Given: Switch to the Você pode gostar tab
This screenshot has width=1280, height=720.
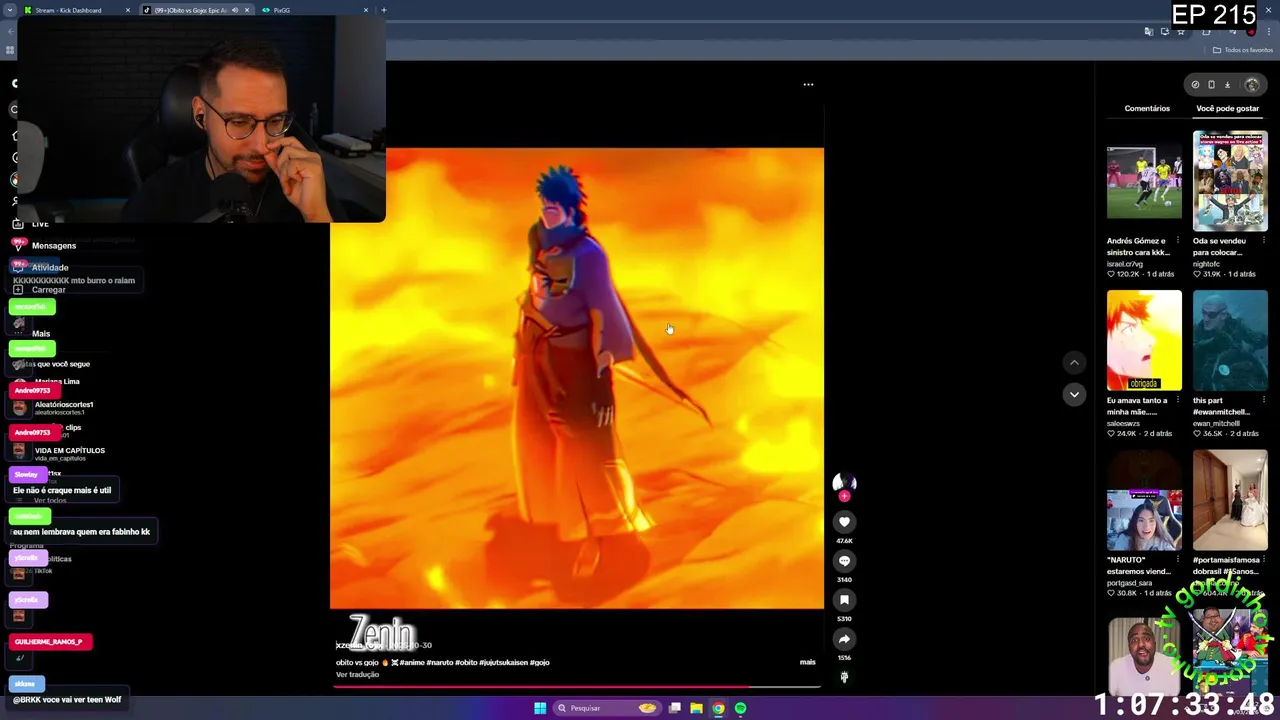Looking at the screenshot, I should point(1227,108).
